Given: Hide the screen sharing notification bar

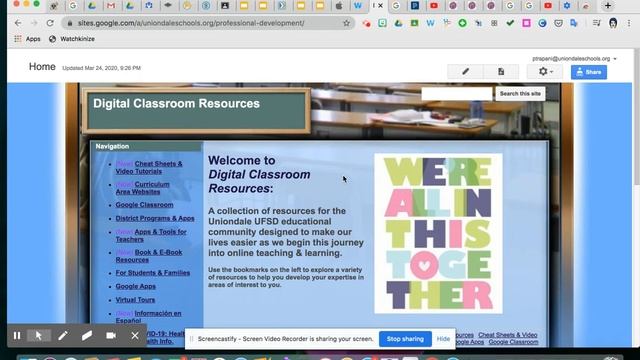Looking at the screenshot, I should [x=443, y=339].
